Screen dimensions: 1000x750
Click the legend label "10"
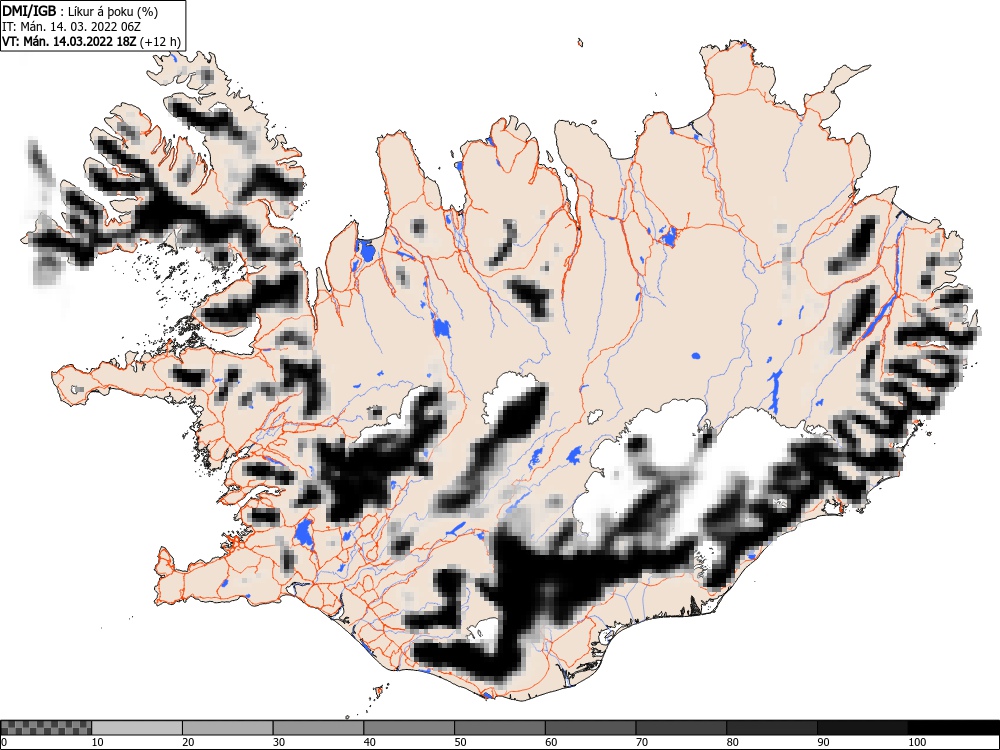tap(98, 742)
